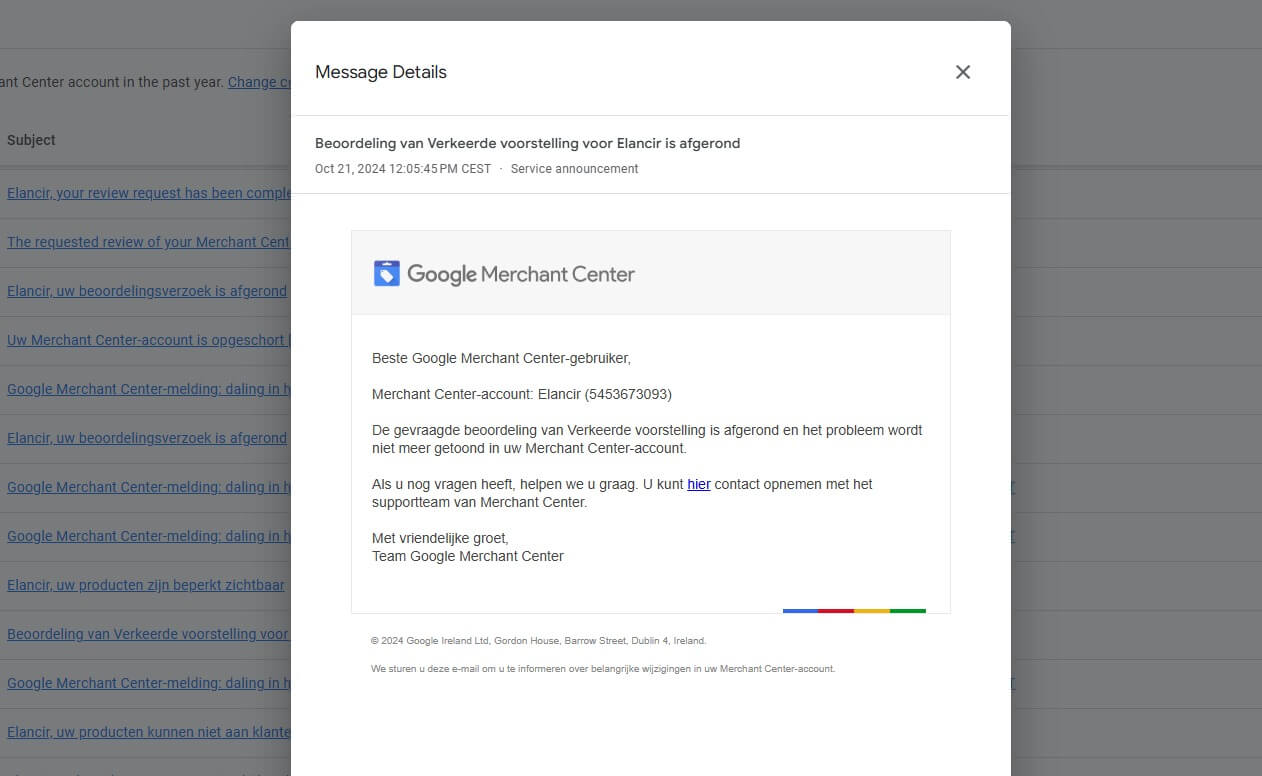
Task: Click 'Team Google Merchant Center' signature
Action: [468, 556]
